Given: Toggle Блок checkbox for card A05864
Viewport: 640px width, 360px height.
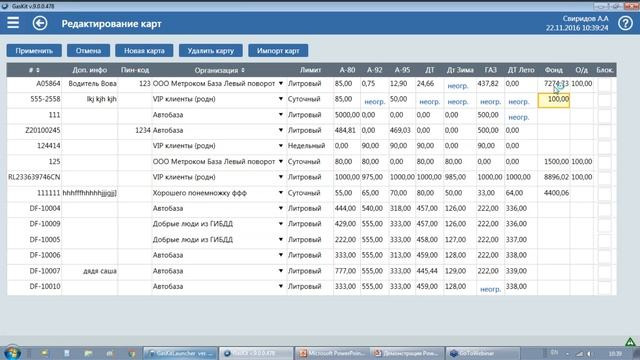Looking at the screenshot, I should 604,84.
